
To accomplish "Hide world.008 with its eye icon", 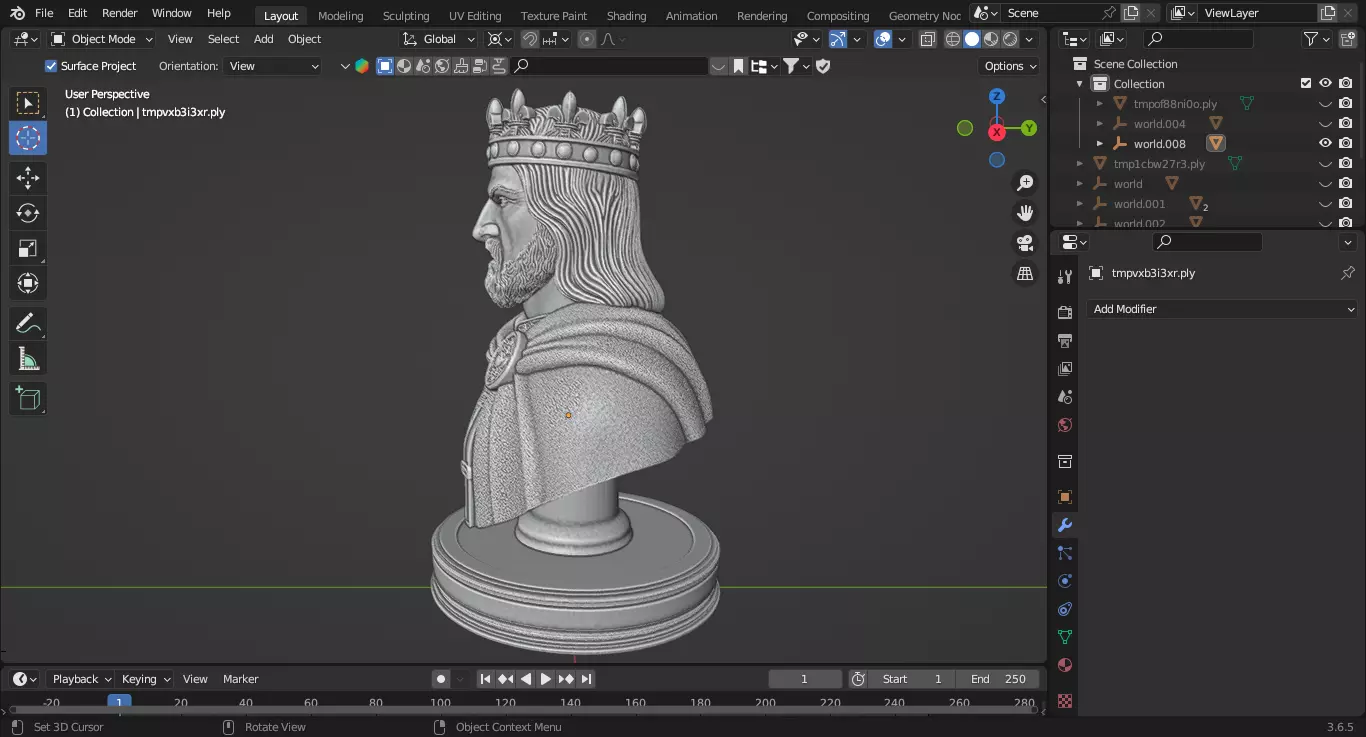I will click(x=1325, y=144).
